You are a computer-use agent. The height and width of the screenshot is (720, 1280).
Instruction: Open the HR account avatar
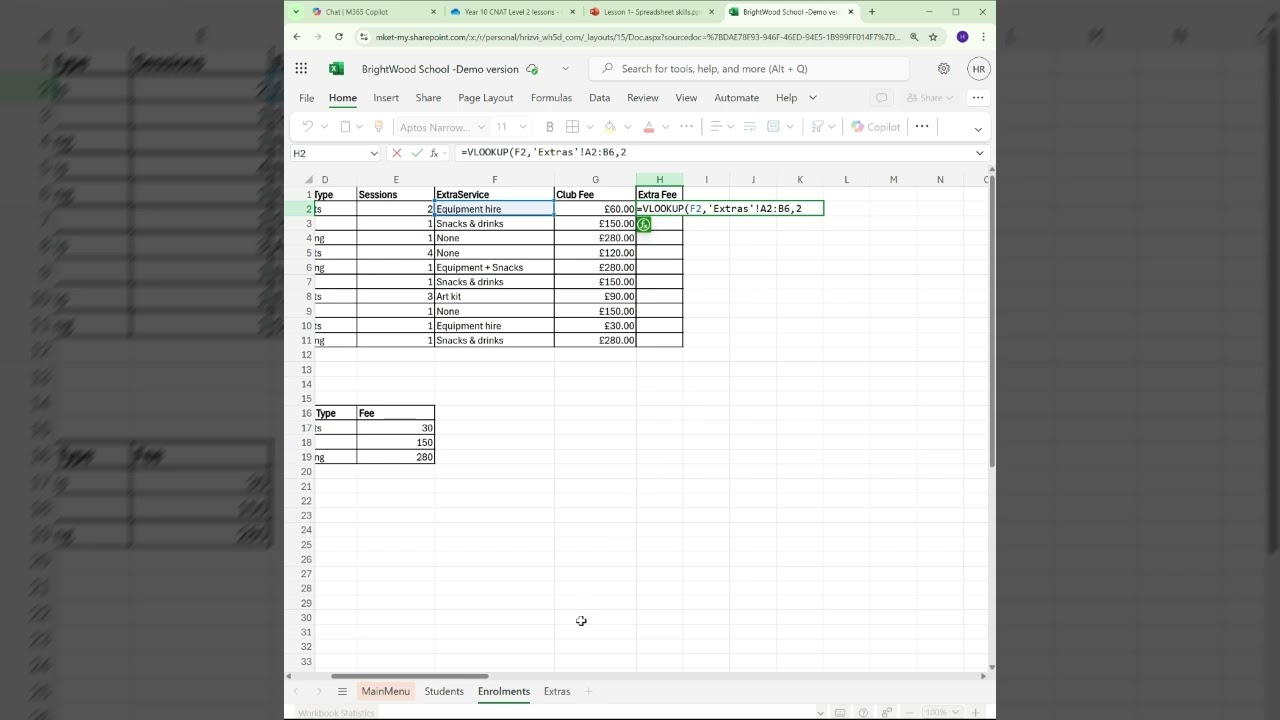pos(979,69)
